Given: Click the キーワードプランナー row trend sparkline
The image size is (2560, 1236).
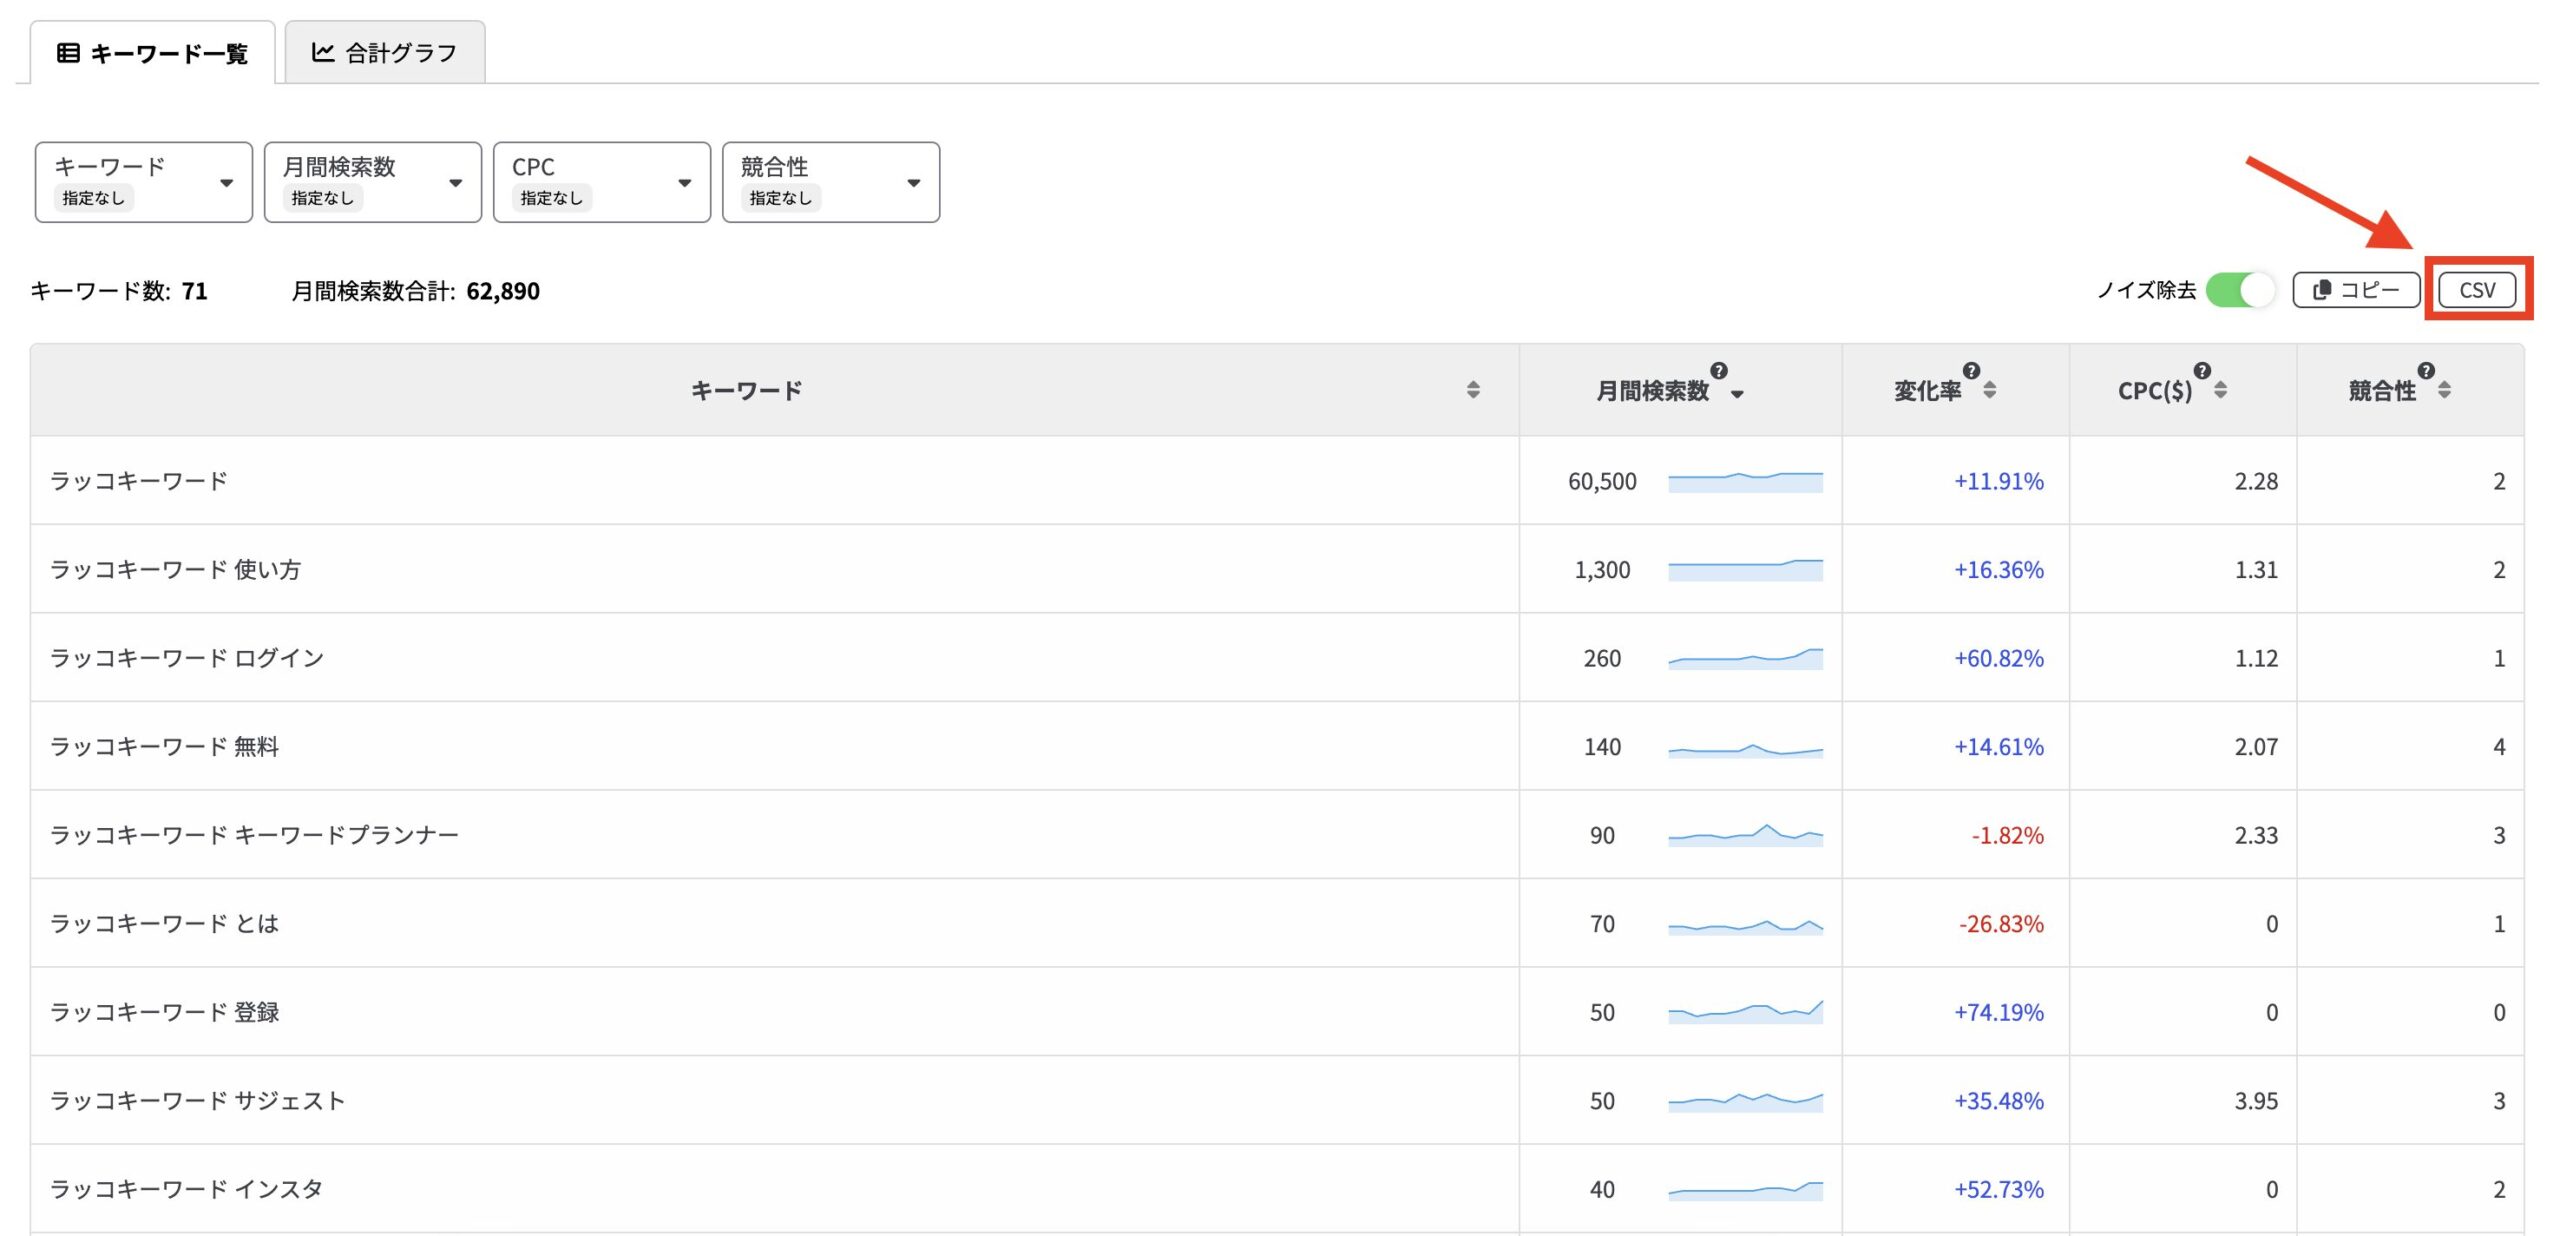Looking at the screenshot, I should 1745,835.
